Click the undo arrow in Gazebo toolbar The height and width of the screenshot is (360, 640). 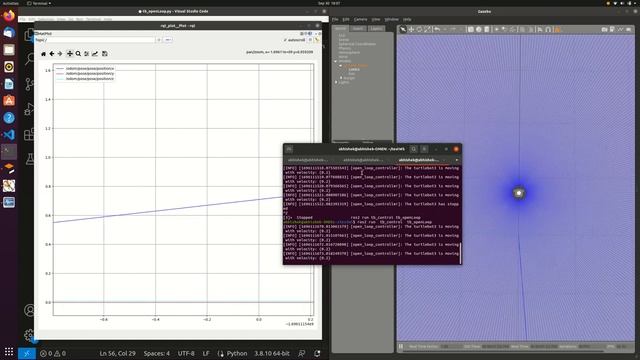[x=437, y=29]
